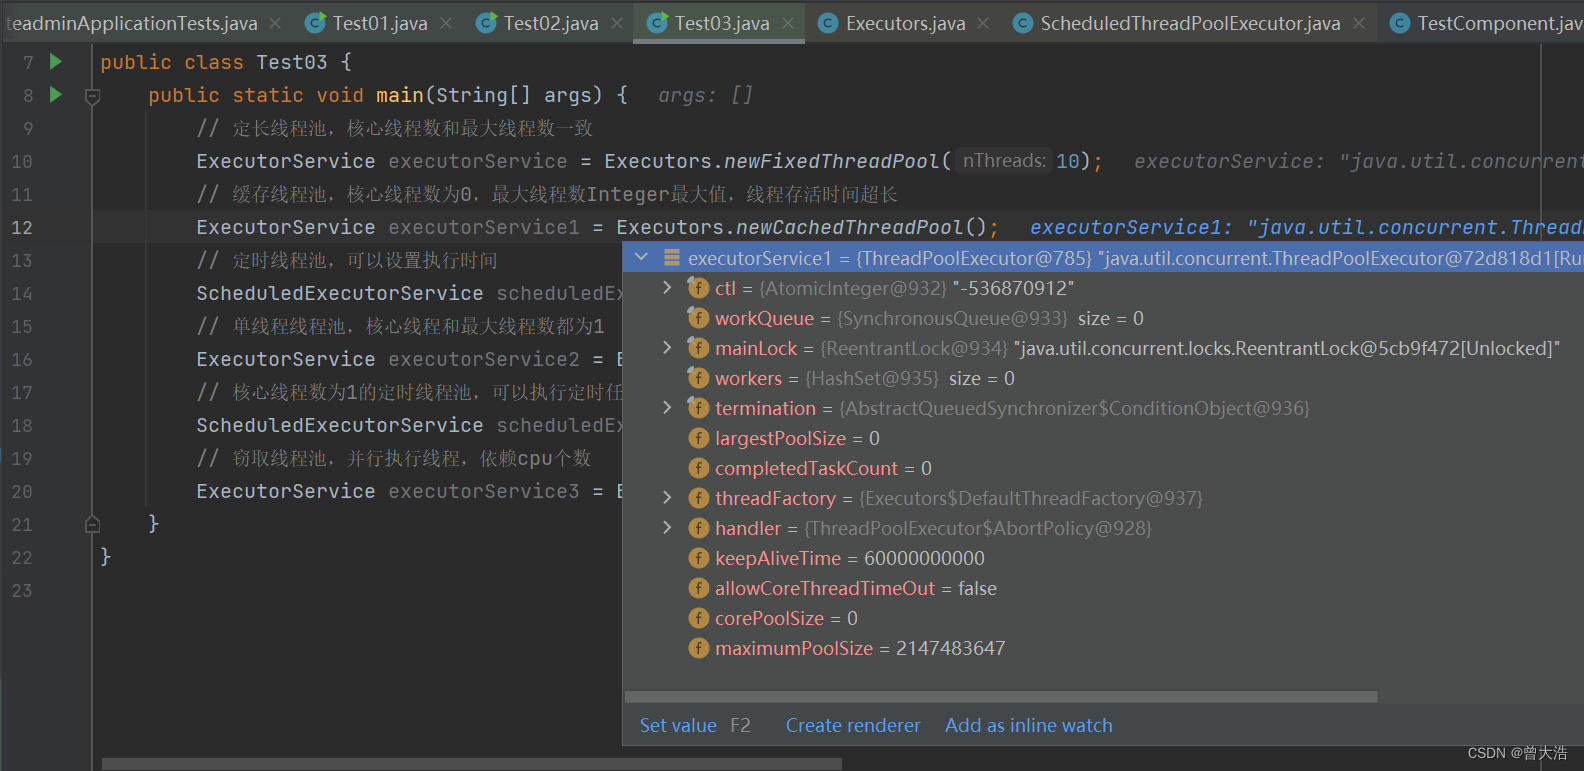Select the completedTaskCount = 0 row
The width and height of the screenshot is (1584, 771).
[x=1103, y=468]
